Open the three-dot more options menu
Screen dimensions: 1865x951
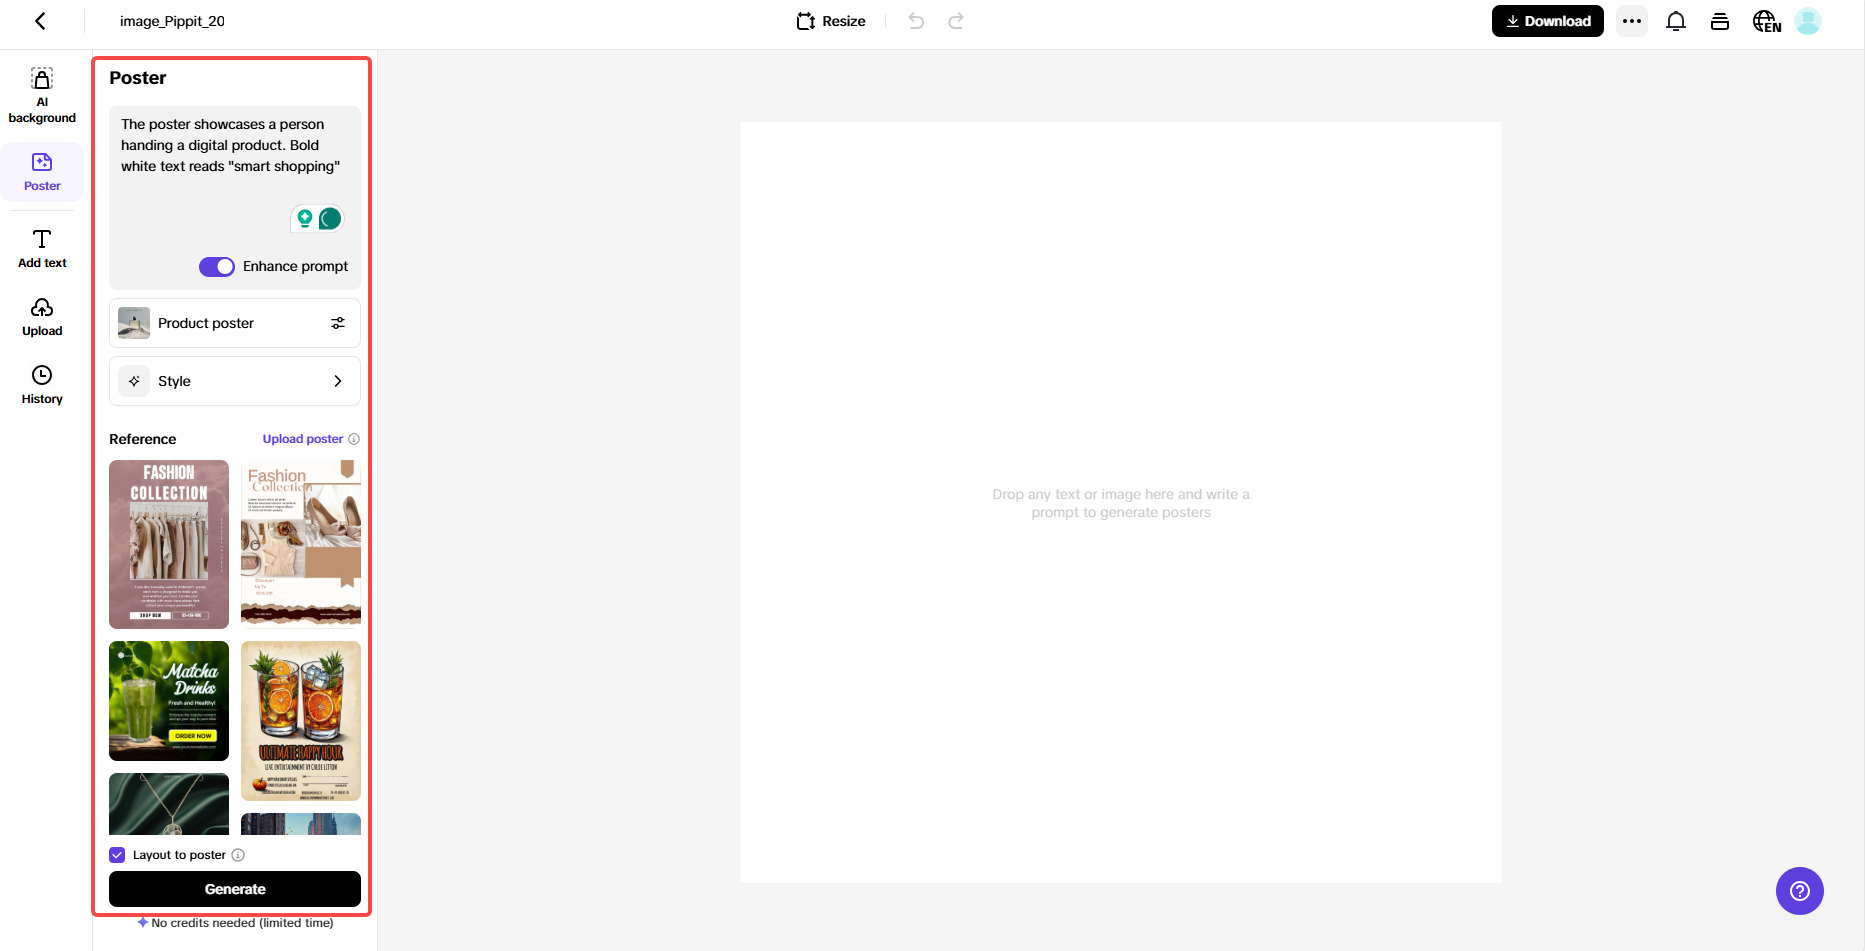tap(1632, 21)
